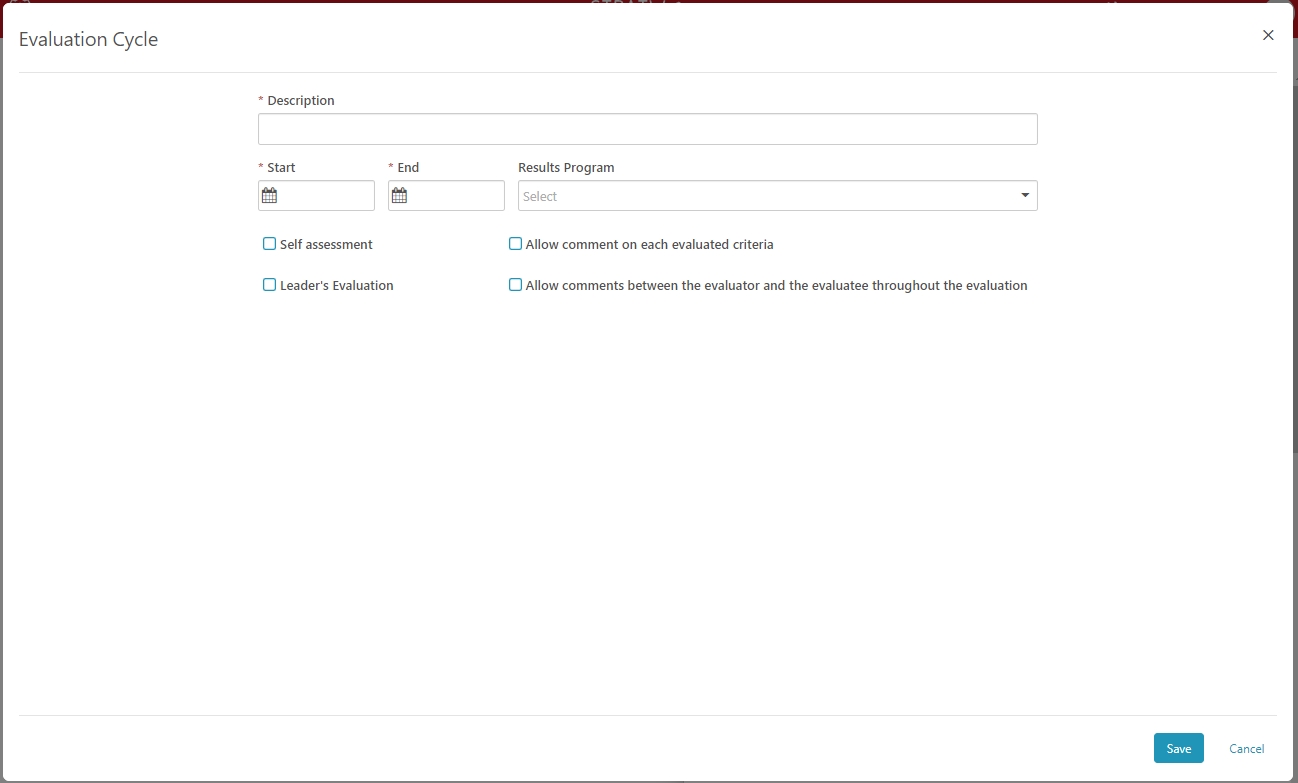The height and width of the screenshot is (783, 1298).
Task: Focus the End date input box
Action: coord(455,196)
